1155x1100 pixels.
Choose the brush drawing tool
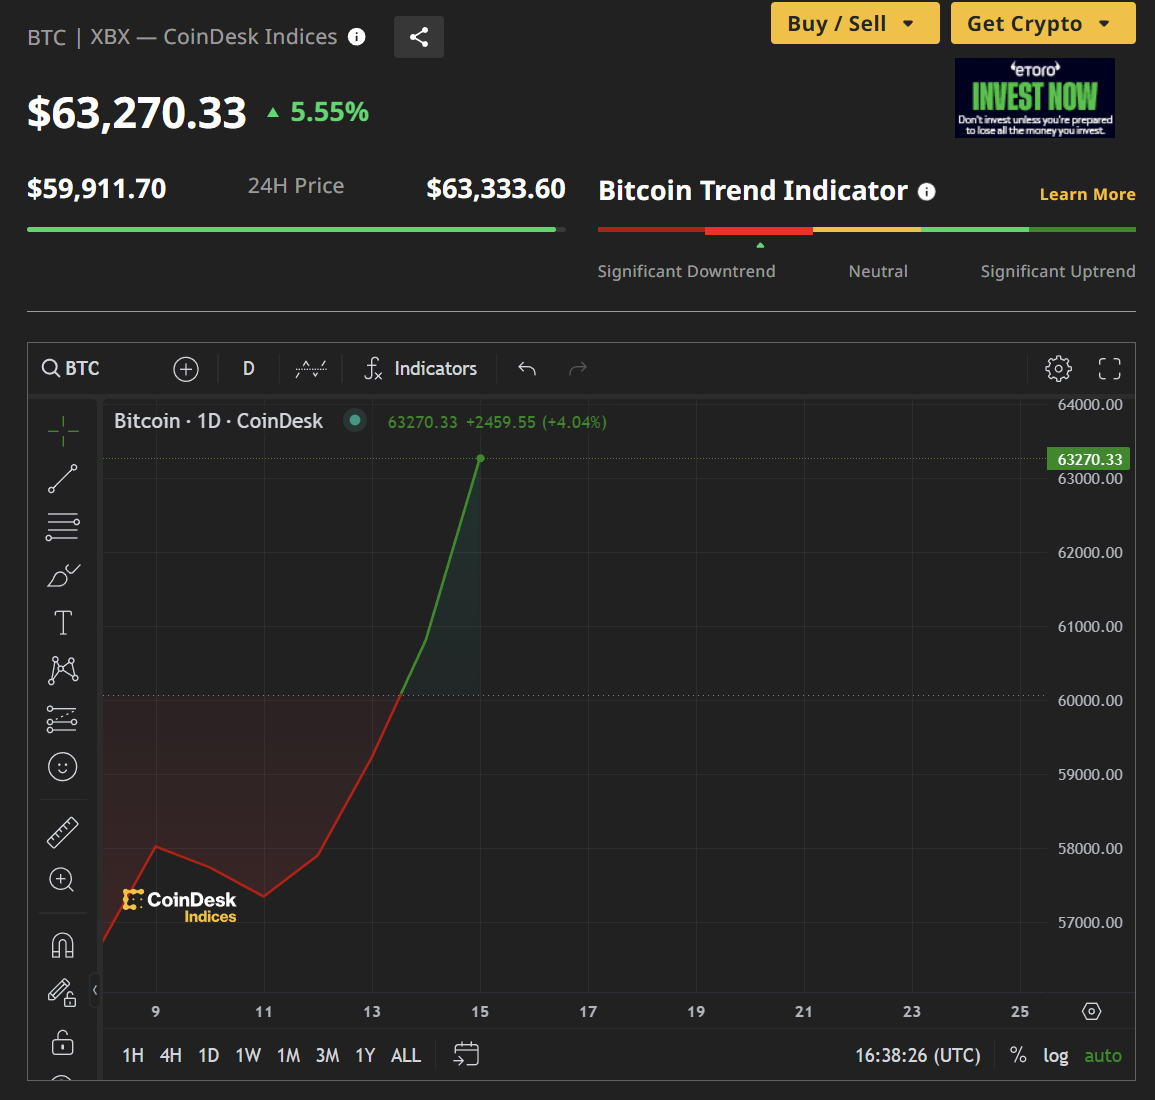(x=62, y=575)
